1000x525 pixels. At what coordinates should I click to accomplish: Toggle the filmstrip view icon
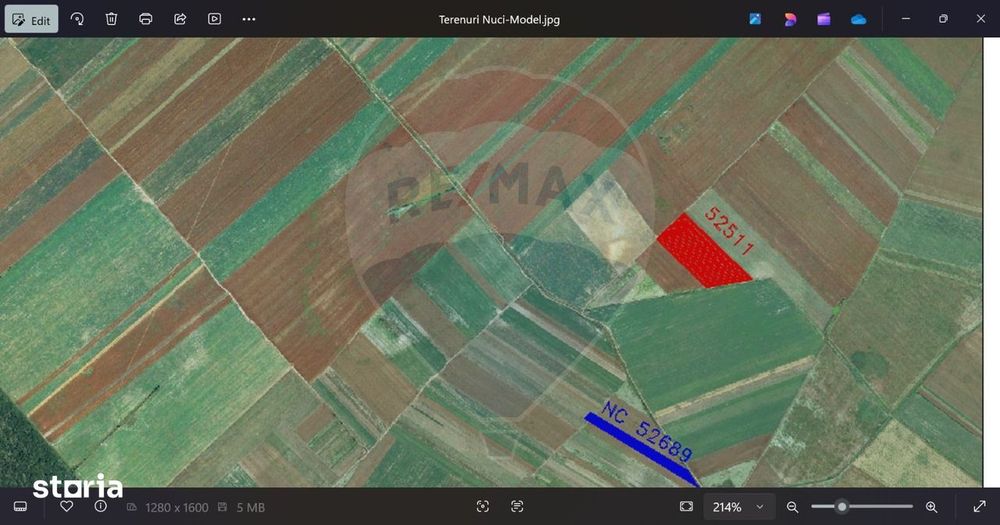point(20,507)
